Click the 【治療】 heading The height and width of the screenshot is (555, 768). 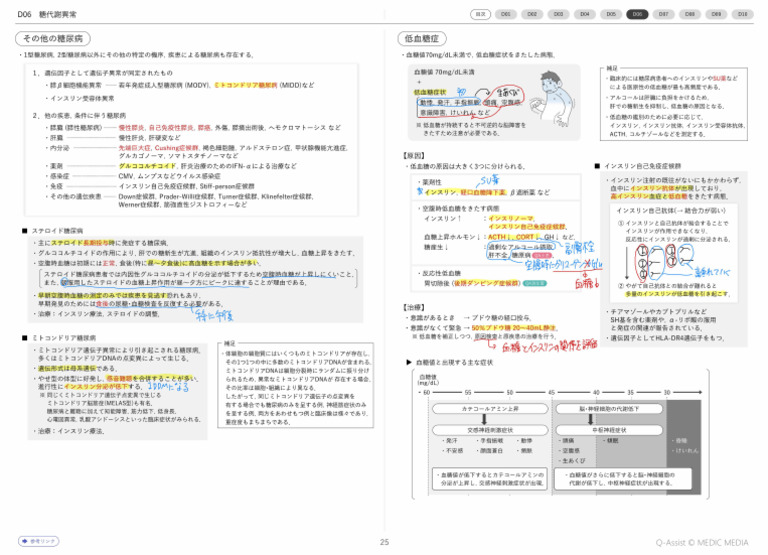[x=413, y=307]
